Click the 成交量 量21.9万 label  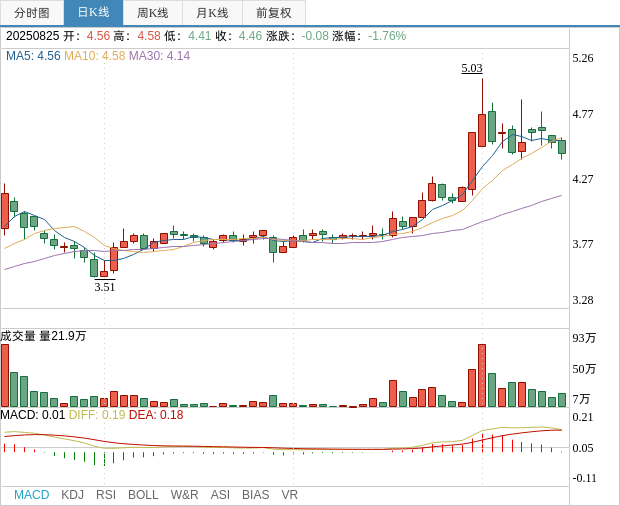click(43, 336)
